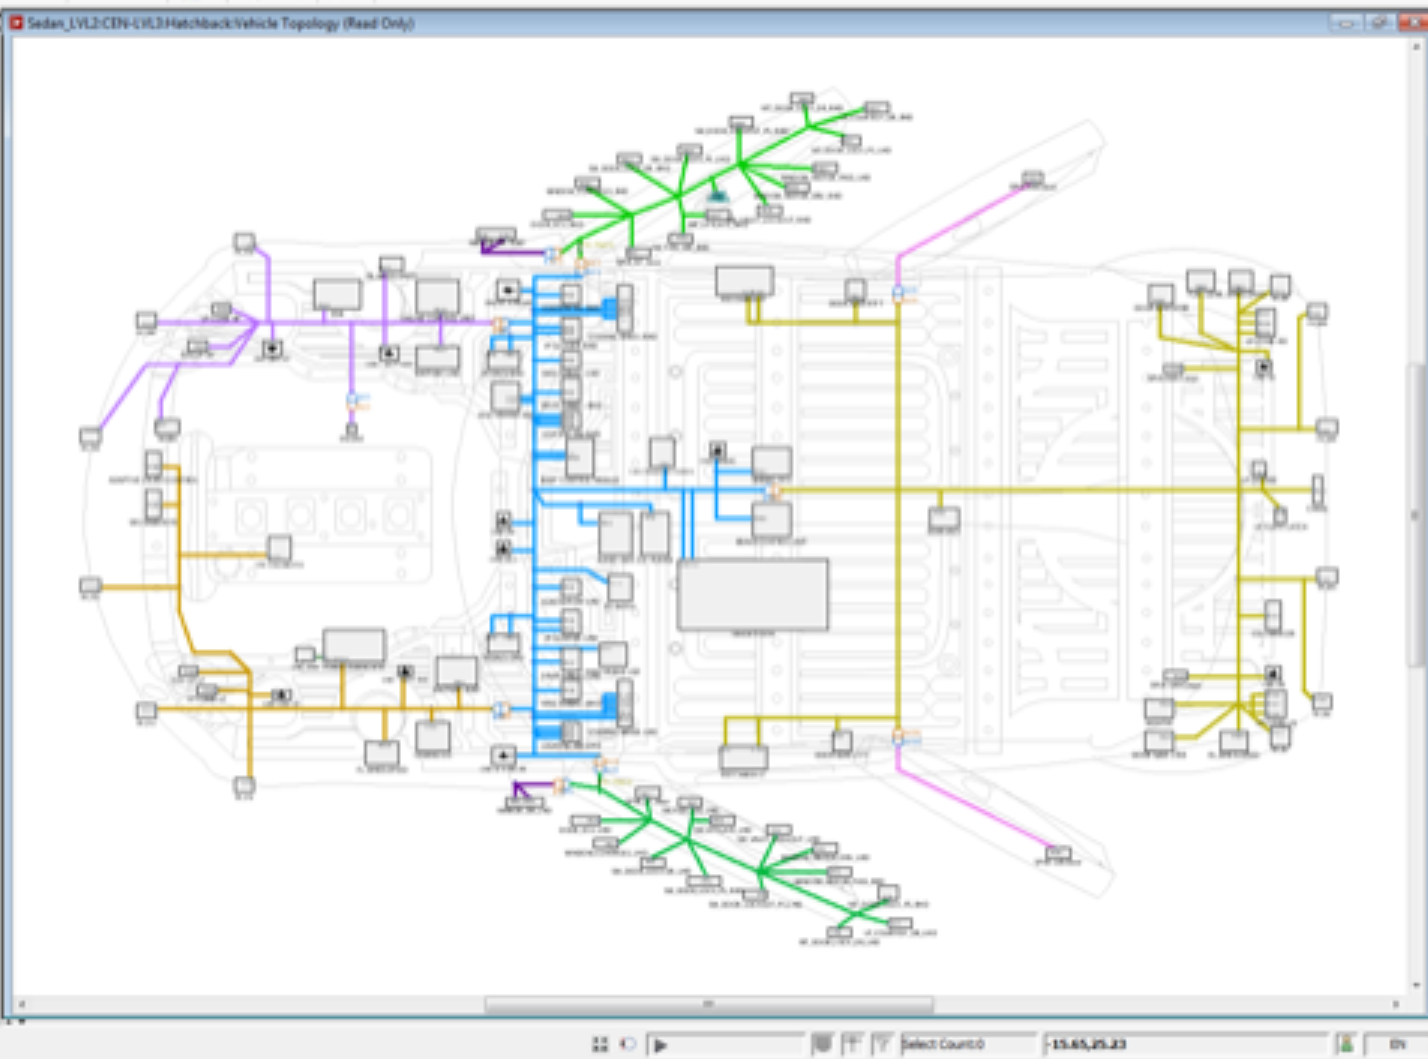Click the coordinates readout in the status bar
Screen dimensions: 1428x1059
pos(1185,1044)
